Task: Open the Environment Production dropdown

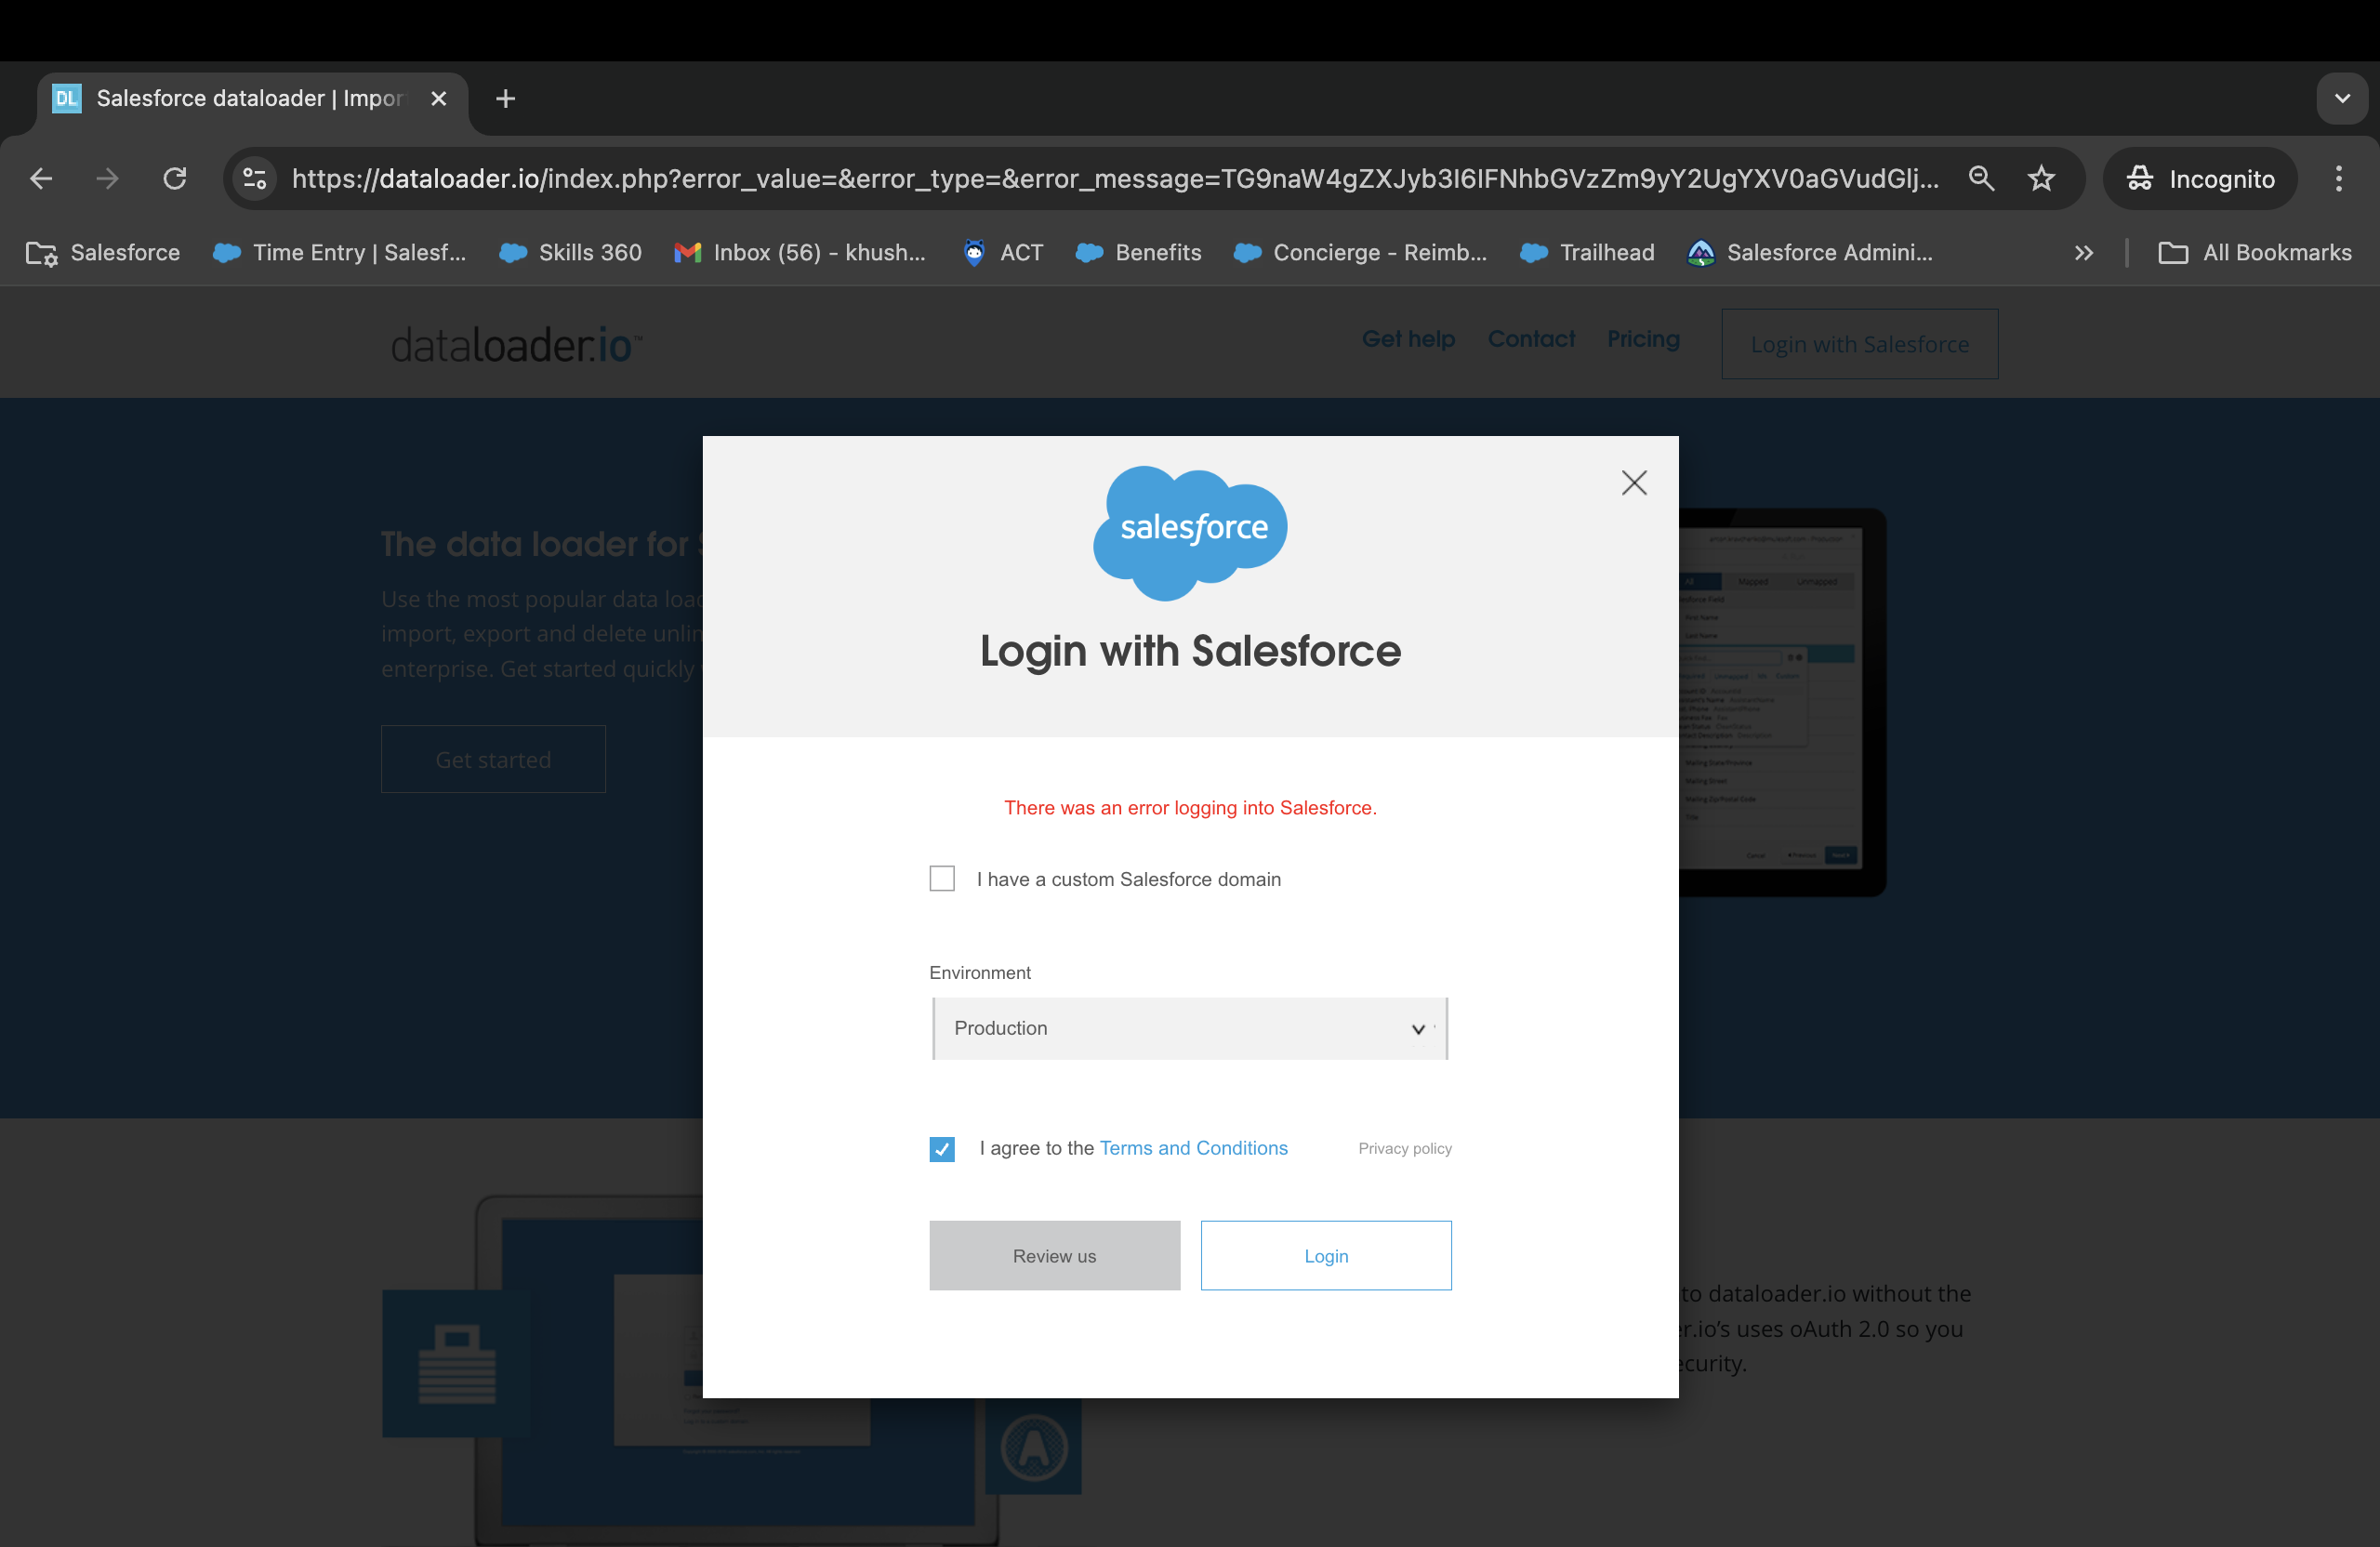Action: pyautogui.click(x=1189, y=1028)
